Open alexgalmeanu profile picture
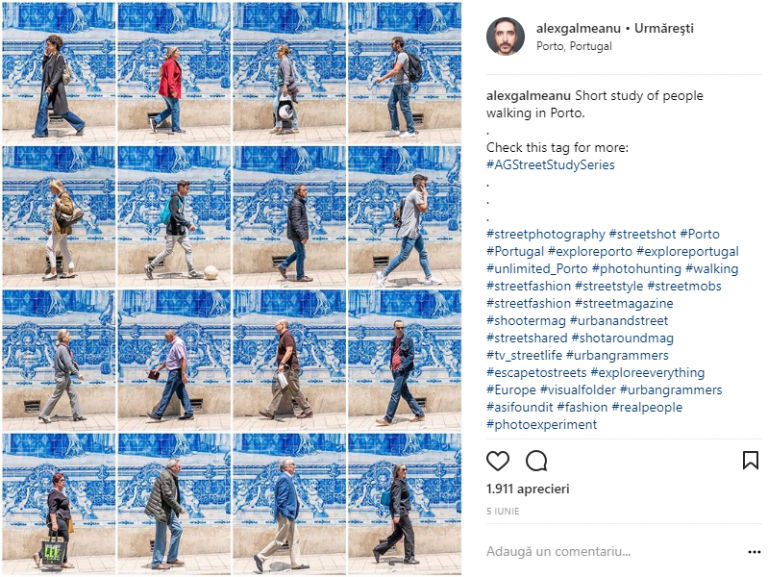 (x=505, y=37)
